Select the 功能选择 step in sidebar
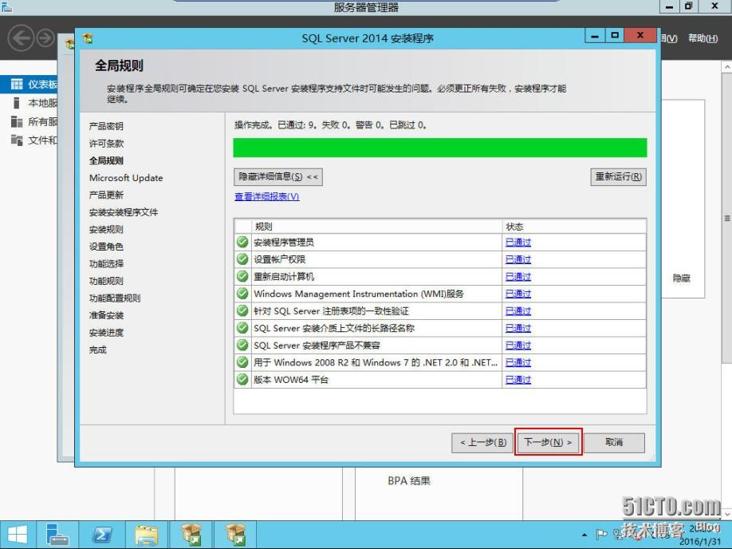 (x=106, y=264)
